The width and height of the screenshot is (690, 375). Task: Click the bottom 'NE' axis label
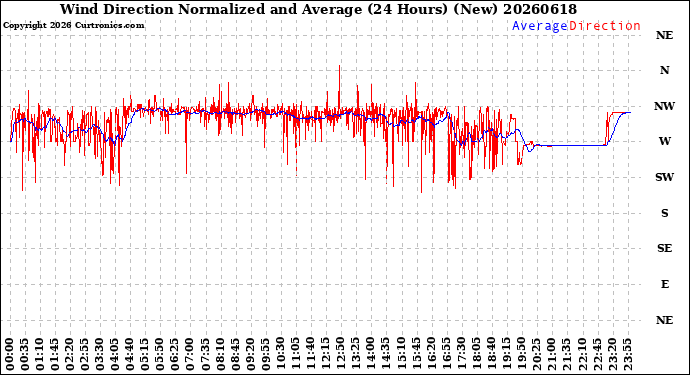click(x=664, y=320)
